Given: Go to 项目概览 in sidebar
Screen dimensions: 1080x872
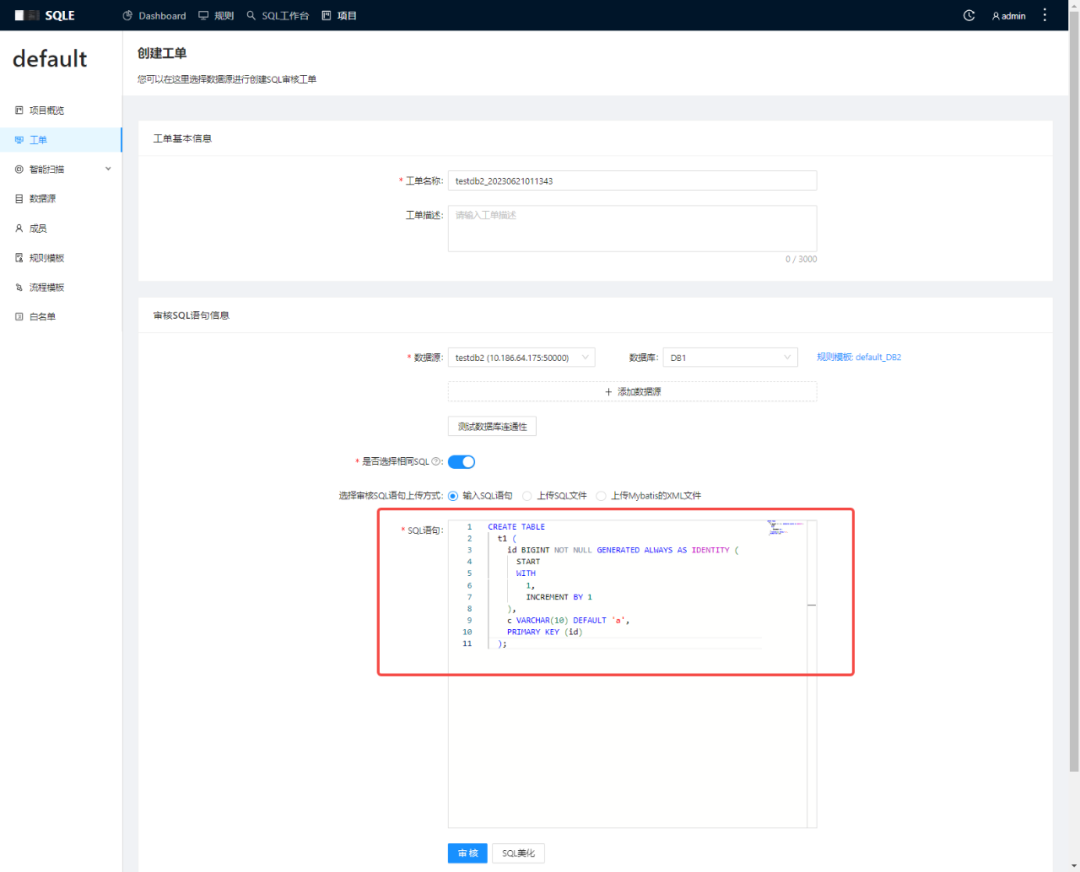Looking at the screenshot, I should coord(61,110).
